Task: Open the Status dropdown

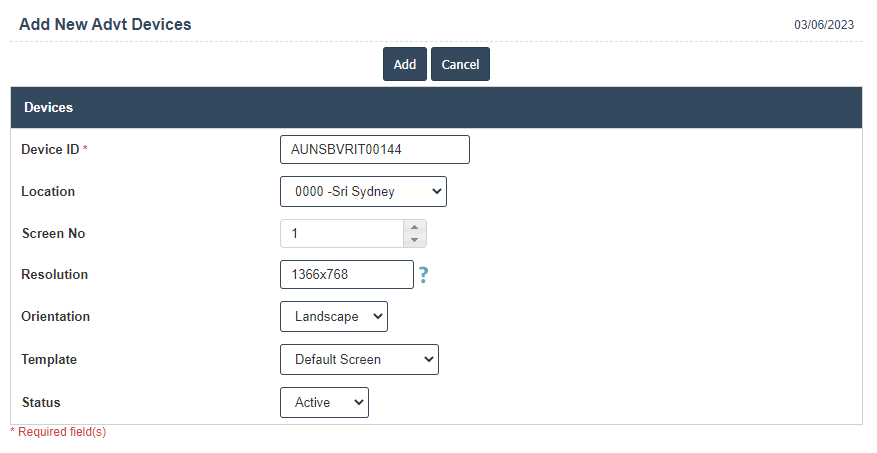Action: (324, 402)
